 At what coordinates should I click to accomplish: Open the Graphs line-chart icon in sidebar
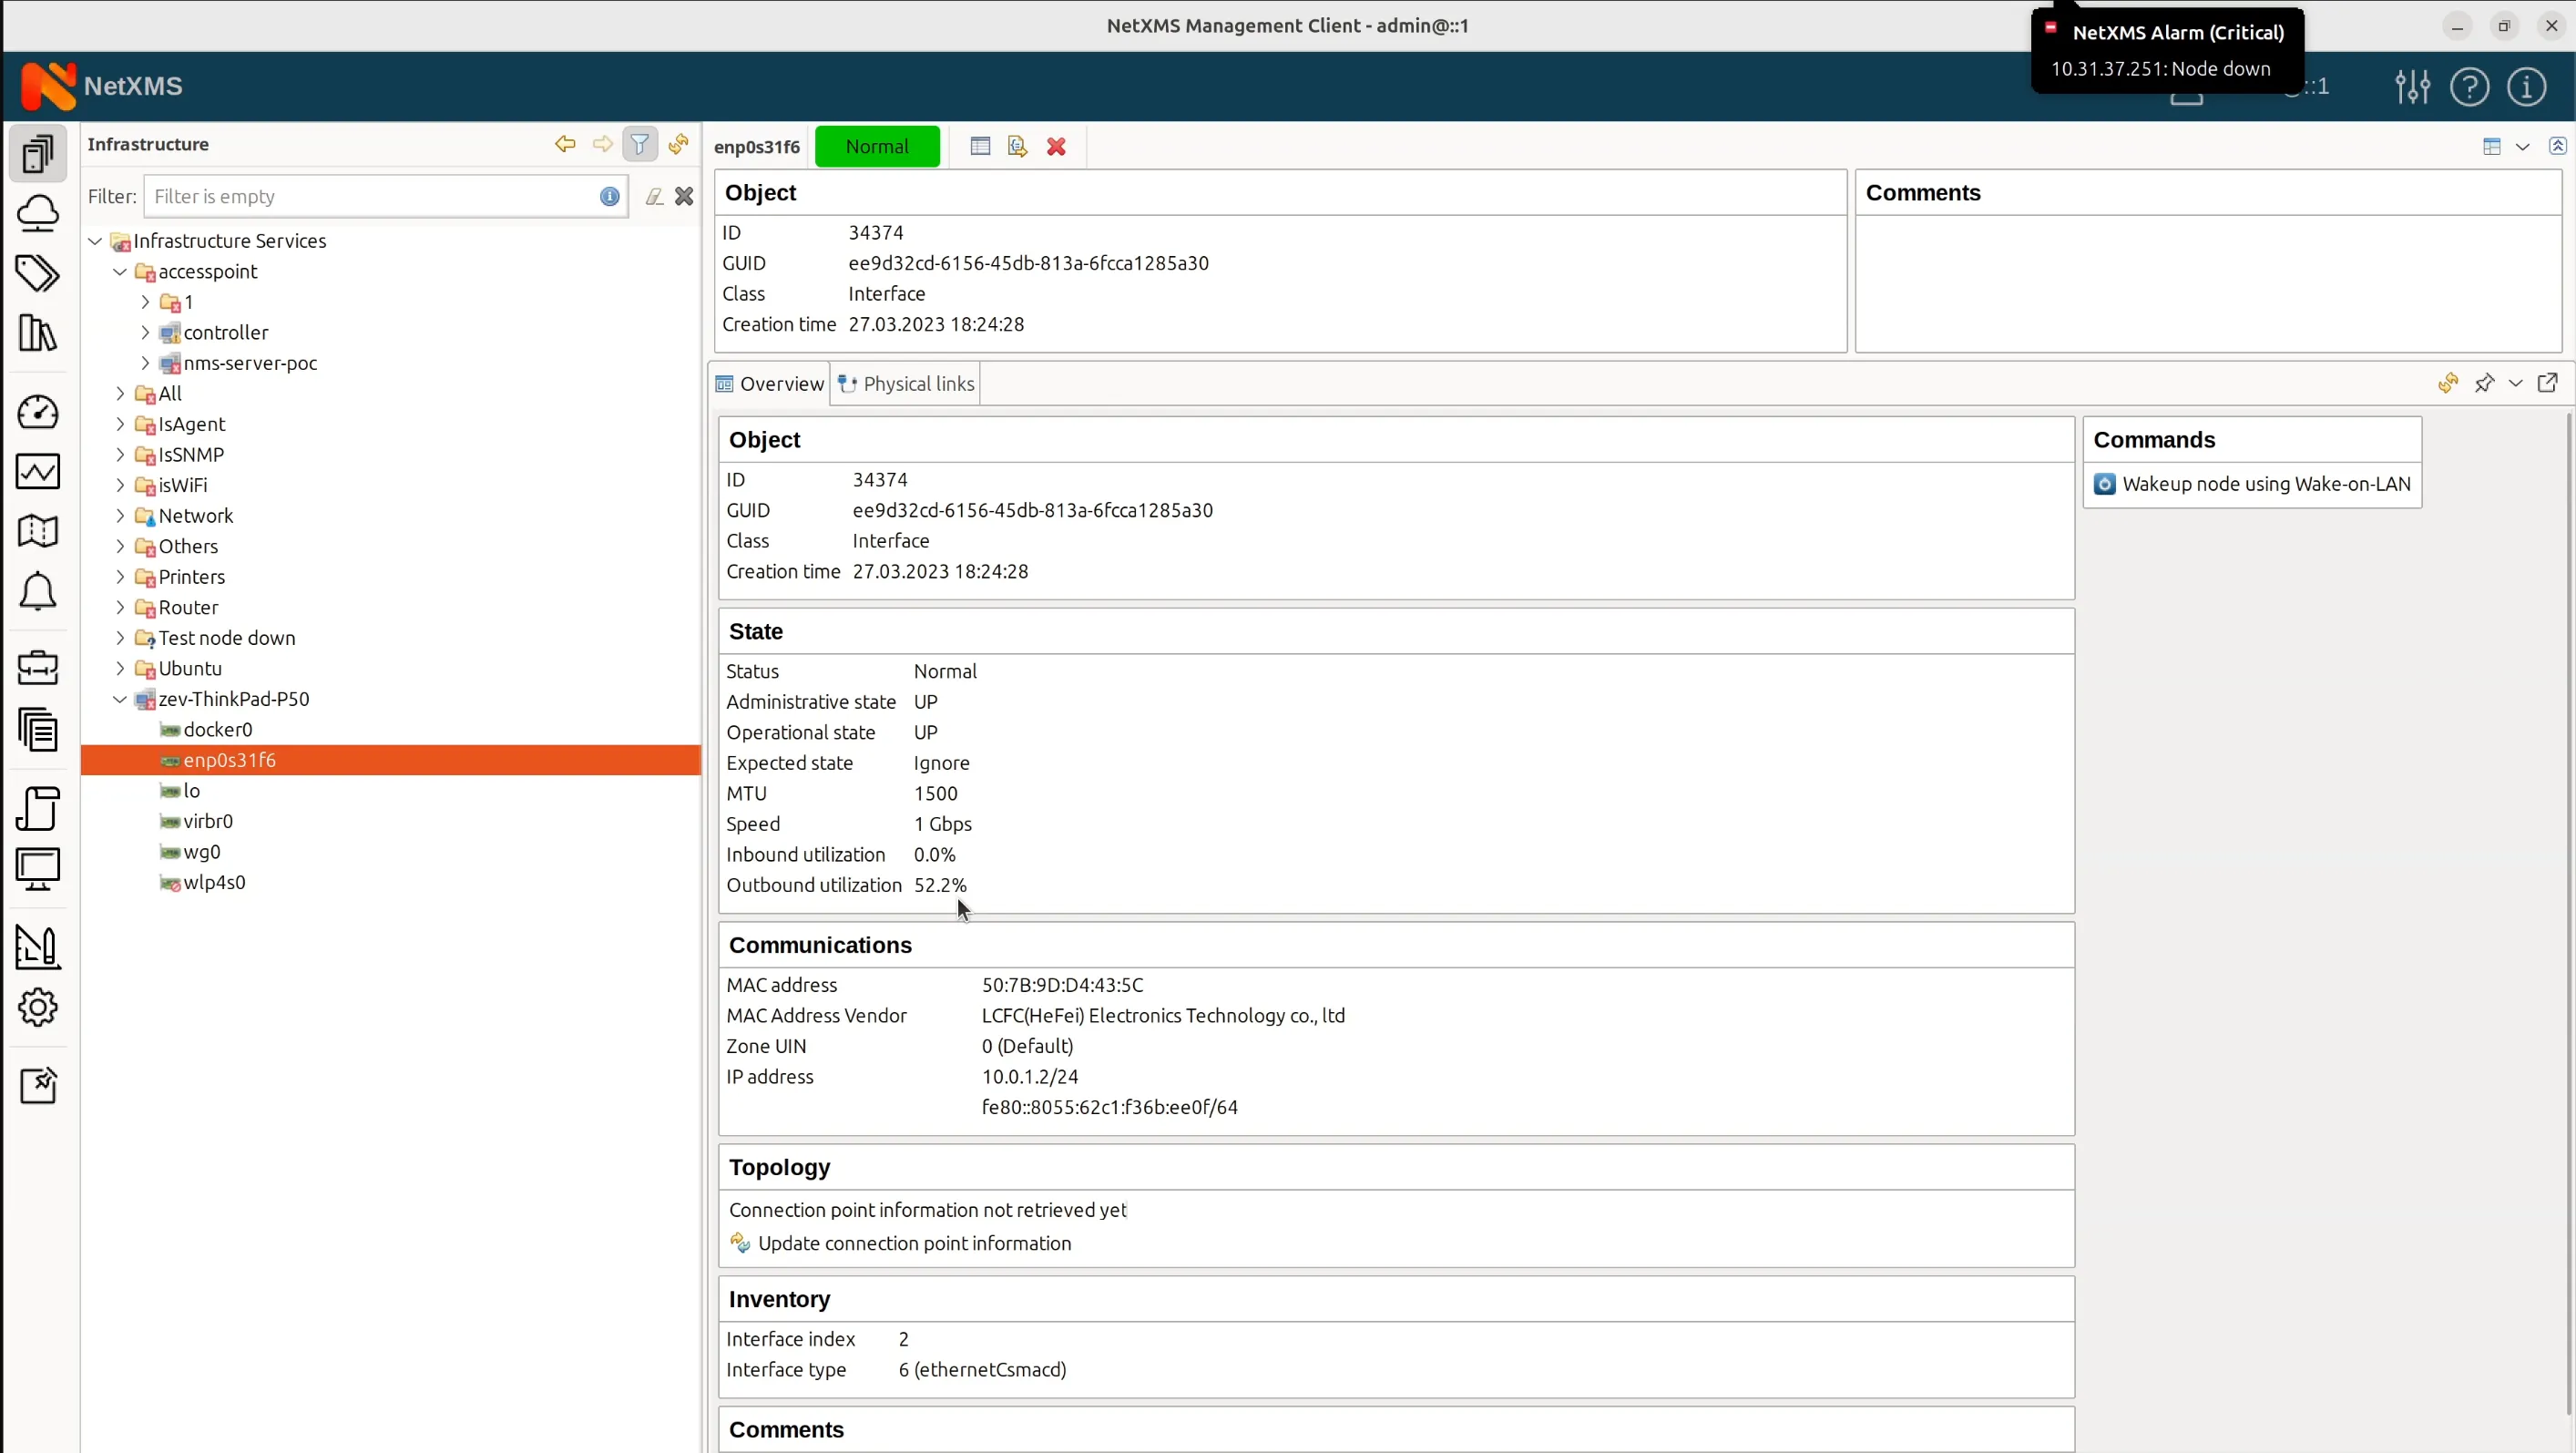(x=38, y=472)
